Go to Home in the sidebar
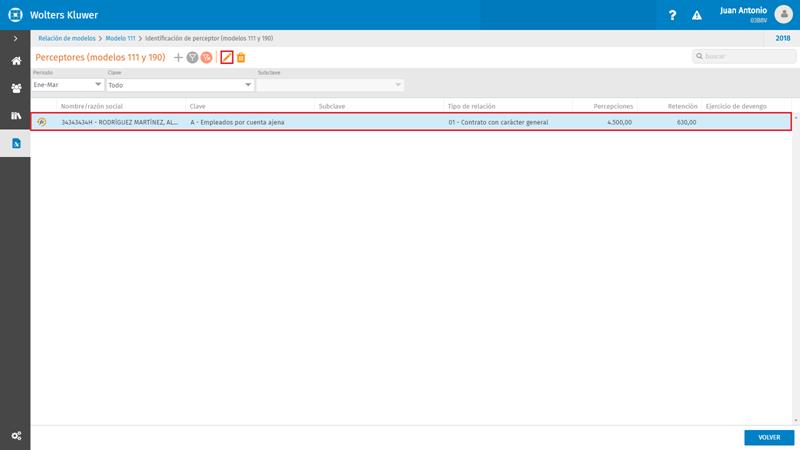The image size is (800, 450). coord(16,61)
